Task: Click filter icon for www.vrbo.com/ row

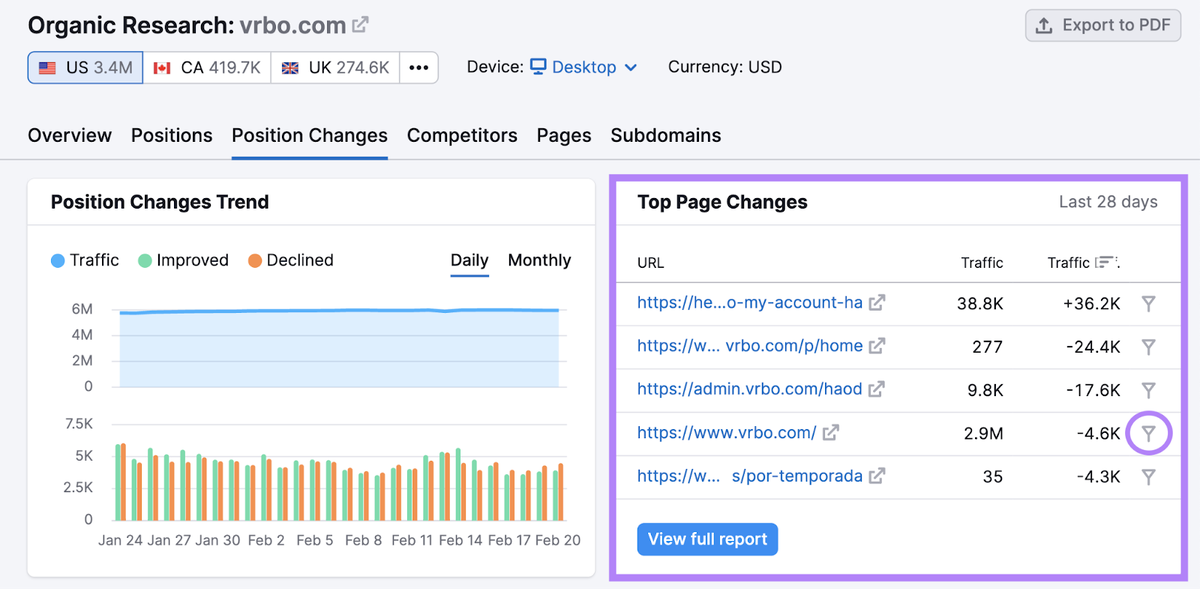Action: pyautogui.click(x=1149, y=433)
